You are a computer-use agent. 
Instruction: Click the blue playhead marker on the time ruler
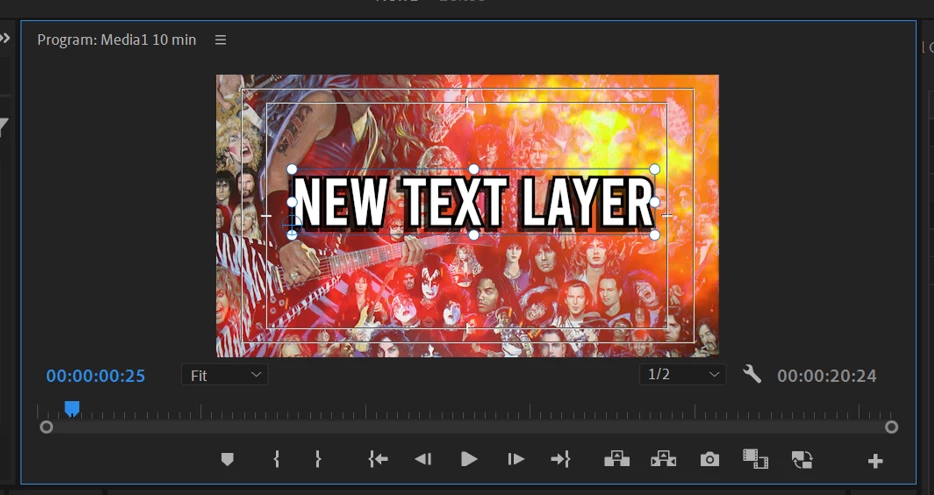point(72,408)
